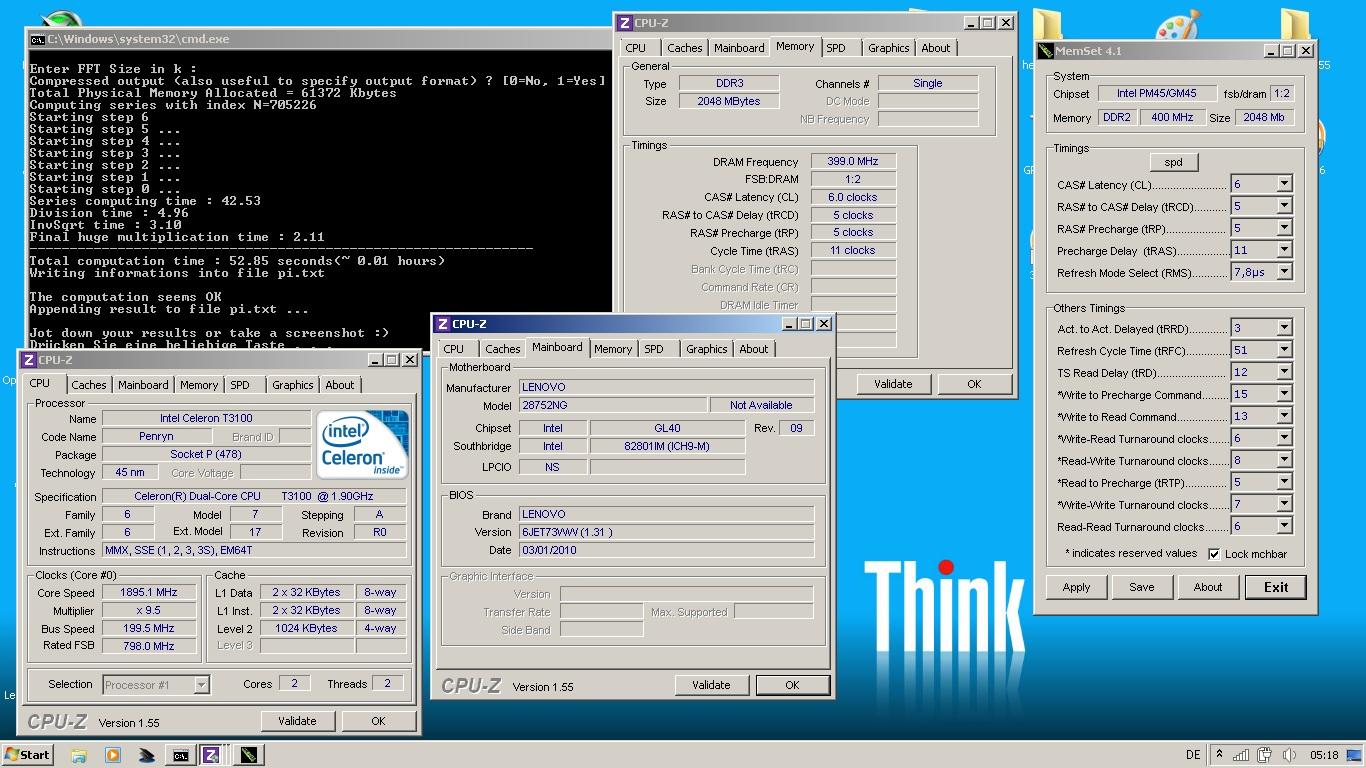
Task: Open Graphics tab in CPU-Z Memory window
Action: coord(889,48)
